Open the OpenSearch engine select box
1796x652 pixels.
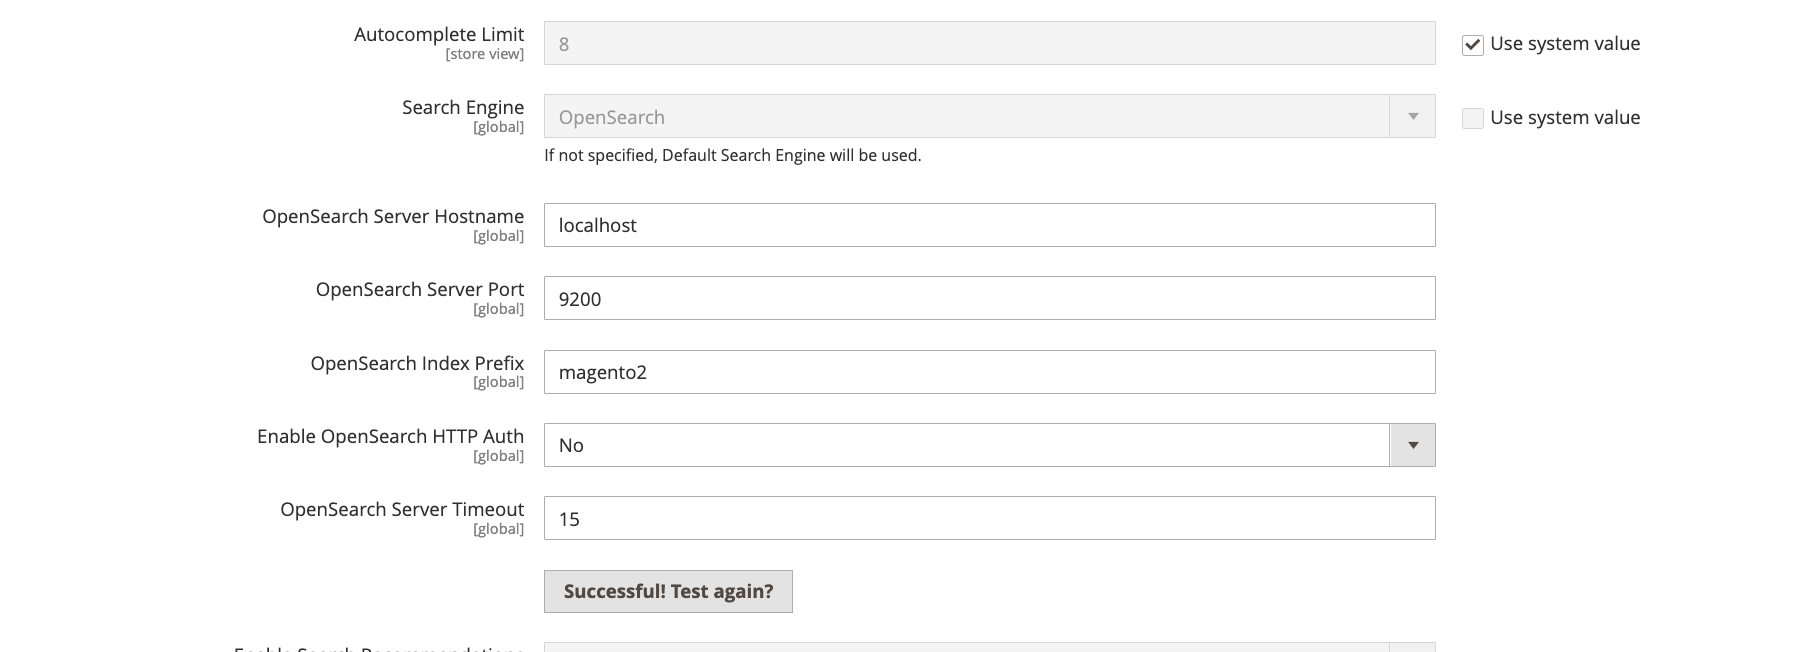pyautogui.click(x=965, y=117)
